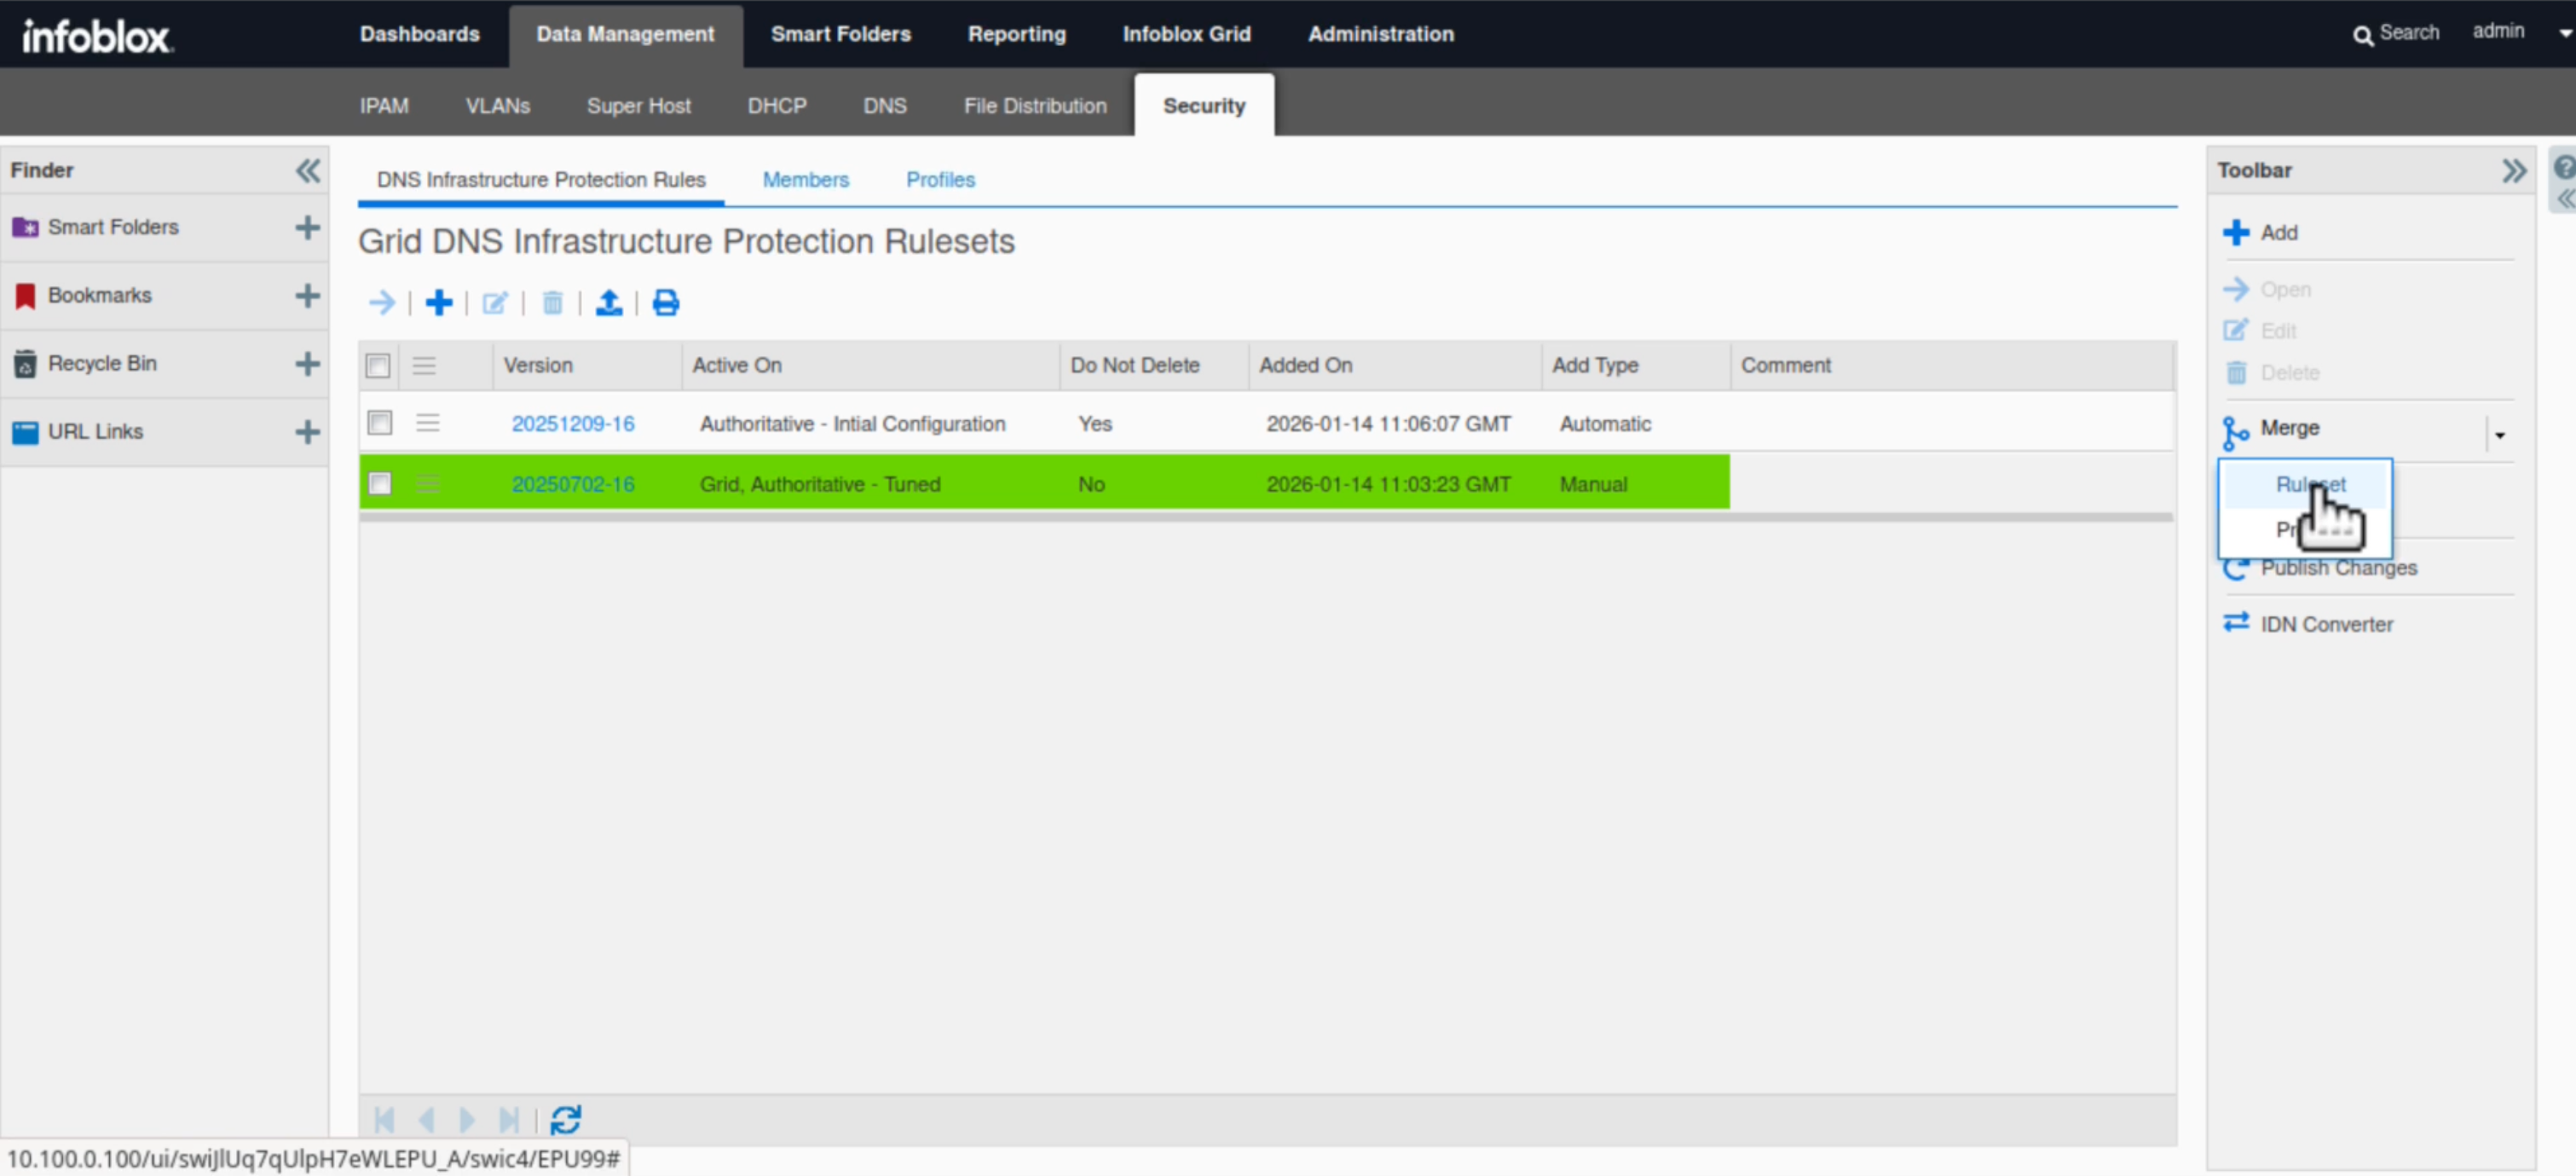Image resolution: width=2576 pixels, height=1176 pixels.
Task: Collapse the Finder panel
Action: [x=308, y=170]
